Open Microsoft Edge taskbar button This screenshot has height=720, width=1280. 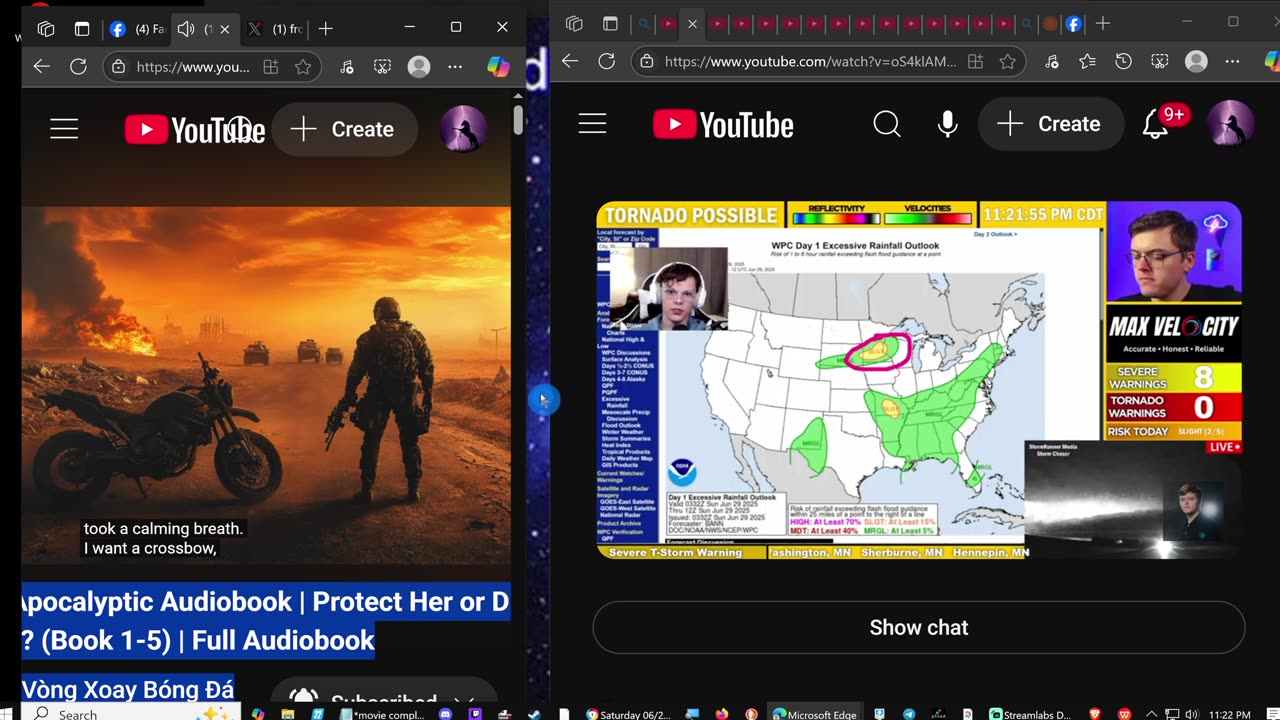812,714
